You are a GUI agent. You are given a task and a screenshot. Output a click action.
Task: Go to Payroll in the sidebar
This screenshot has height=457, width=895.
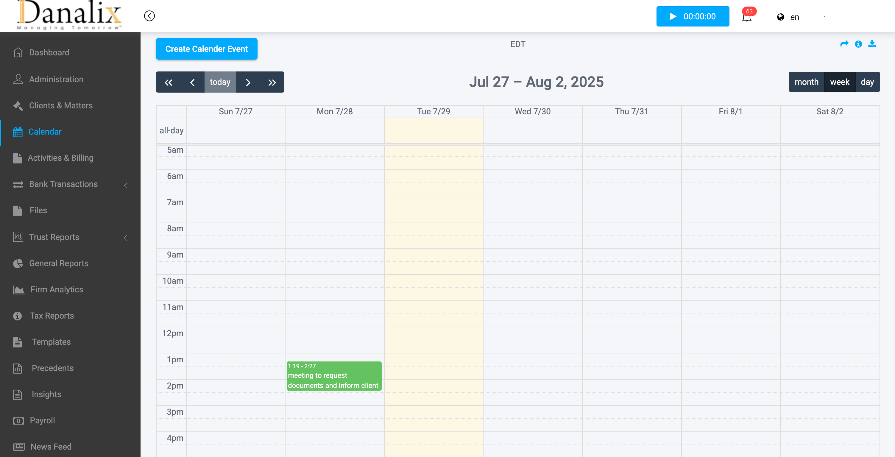click(42, 421)
